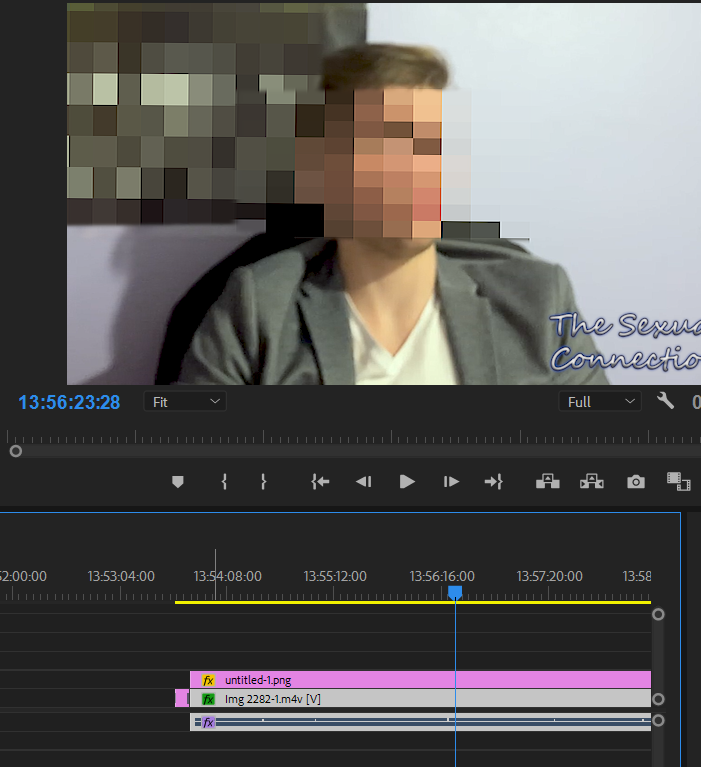Export a frame with the camera icon
The width and height of the screenshot is (701, 767).
pyautogui.click(x=635, y=482)
